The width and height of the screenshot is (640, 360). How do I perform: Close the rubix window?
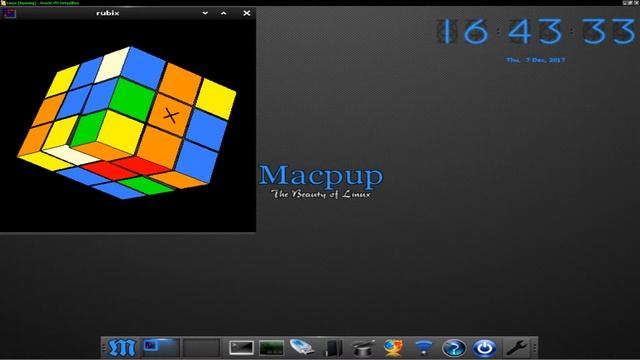point(247,13)
